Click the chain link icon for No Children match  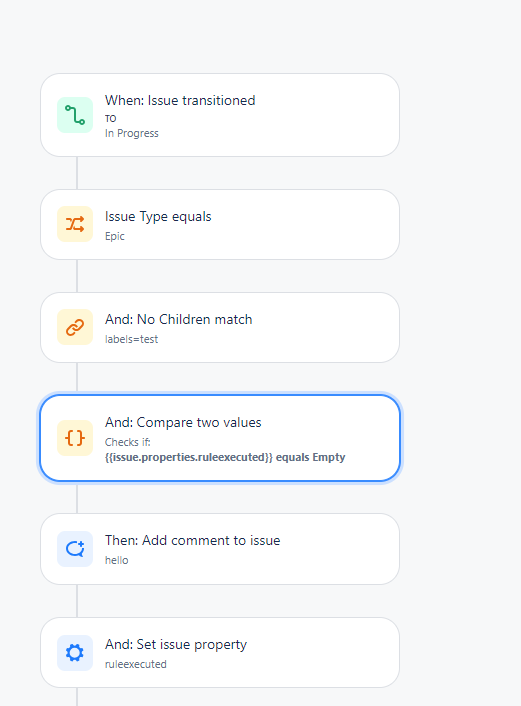[x=75, y=327]
